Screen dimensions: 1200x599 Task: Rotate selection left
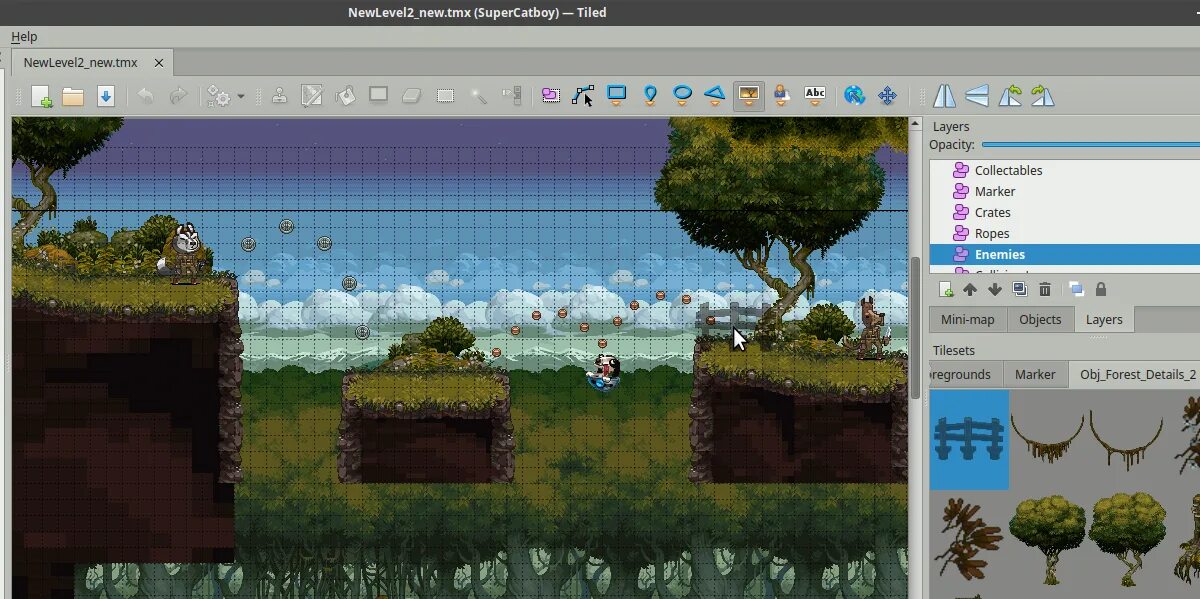(1010, 96)
